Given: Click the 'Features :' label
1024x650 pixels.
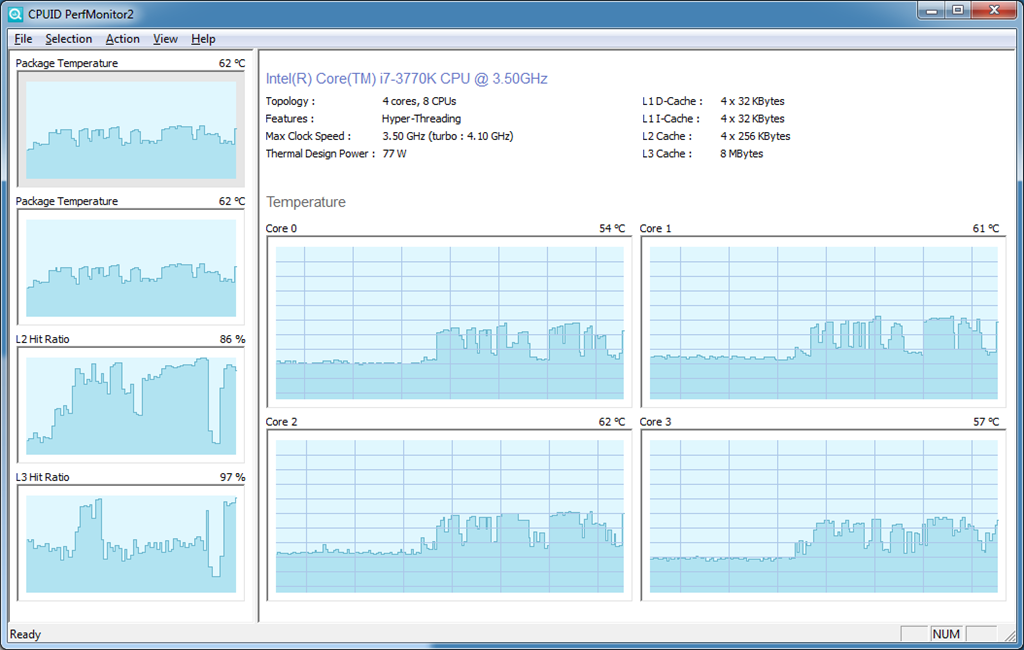Looking at the screenshot, I should coord(289,119).
